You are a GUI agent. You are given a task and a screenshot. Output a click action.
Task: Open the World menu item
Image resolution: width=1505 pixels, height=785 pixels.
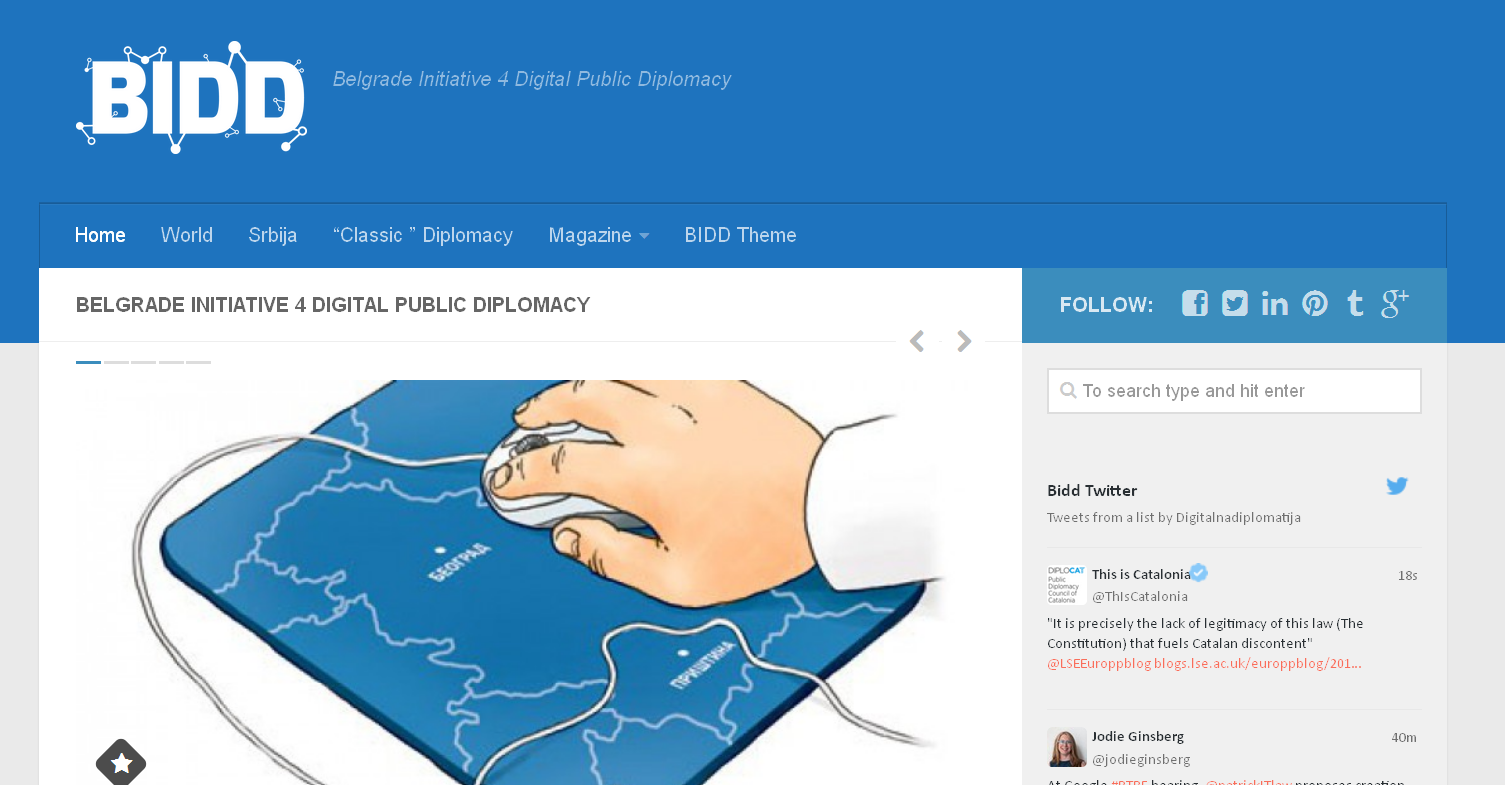(187, 236)
